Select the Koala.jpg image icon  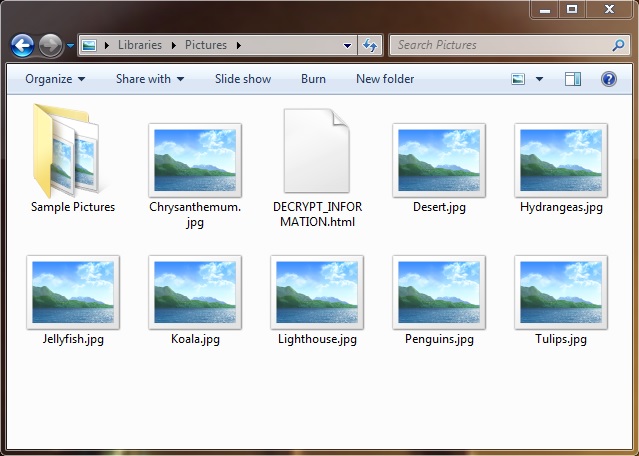pos(195,292)
